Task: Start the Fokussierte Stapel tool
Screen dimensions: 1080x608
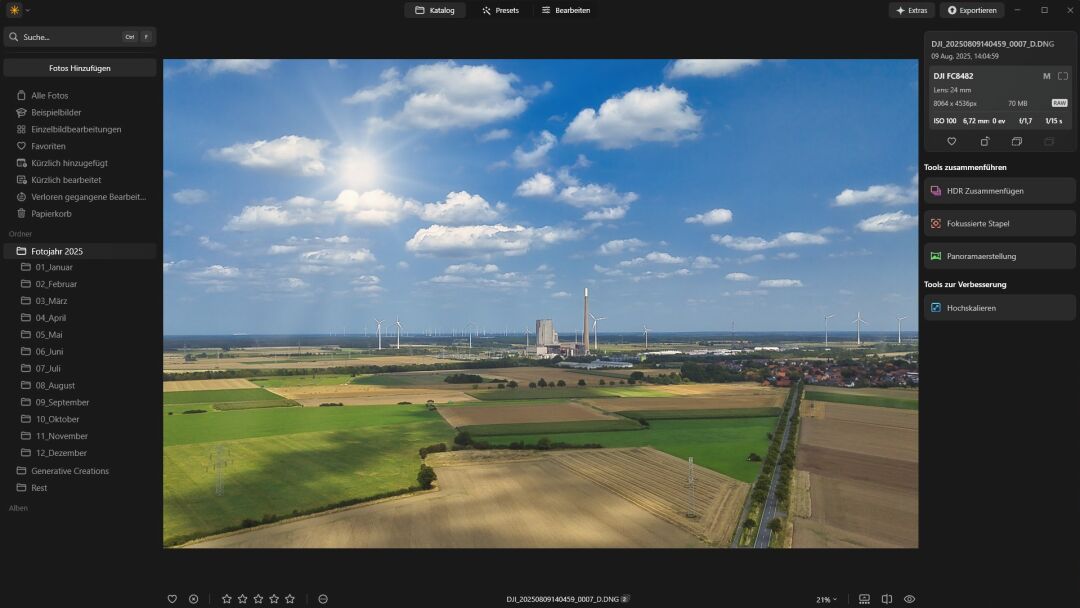Action: (998, 222)
